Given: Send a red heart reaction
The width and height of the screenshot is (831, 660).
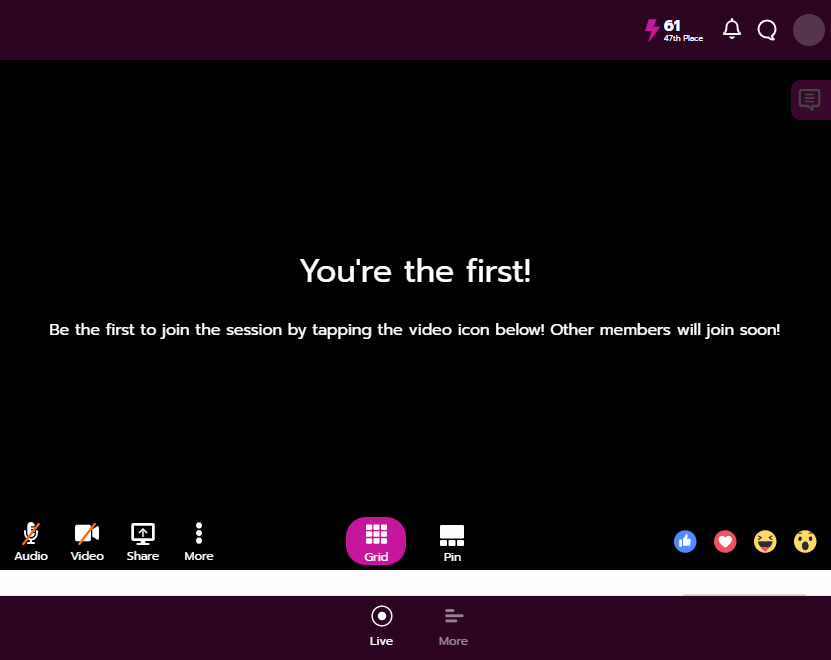Looking at the screenshot, I should point(725,541).
